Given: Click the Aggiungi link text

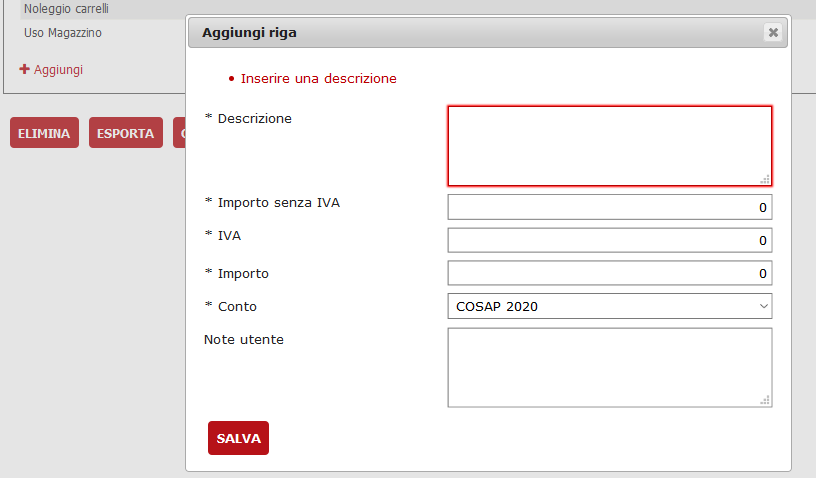Looking at the screenshot, I should tap(58, 70).
